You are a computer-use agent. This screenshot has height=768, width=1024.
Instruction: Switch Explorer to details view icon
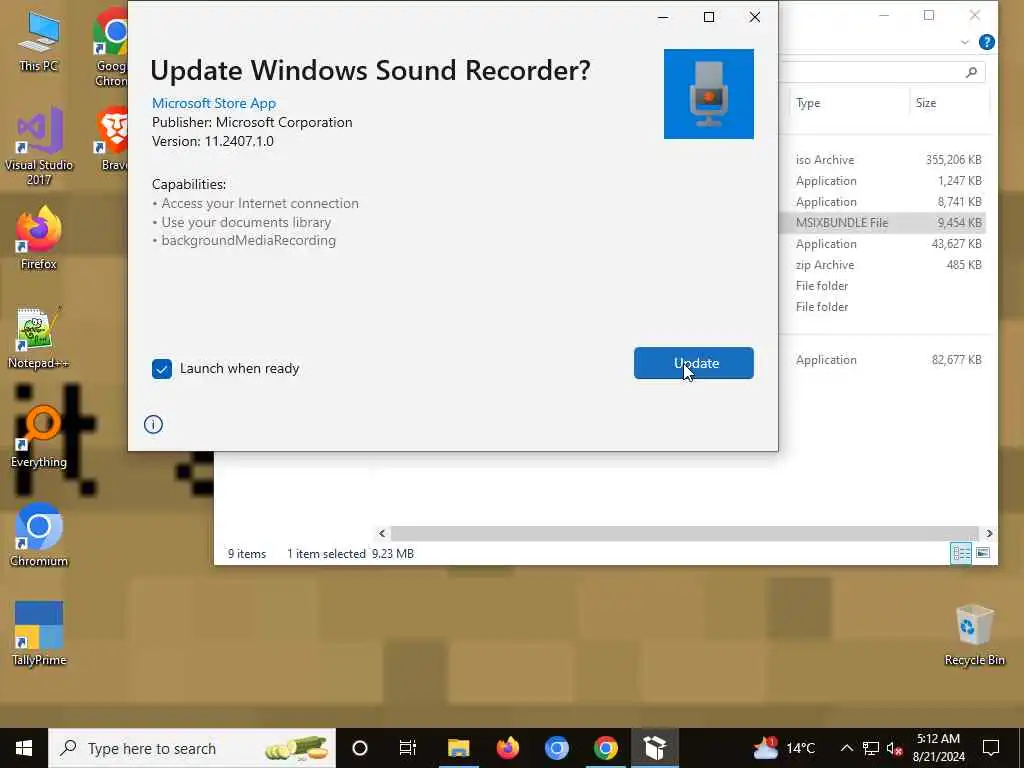[x=961, y=554]
